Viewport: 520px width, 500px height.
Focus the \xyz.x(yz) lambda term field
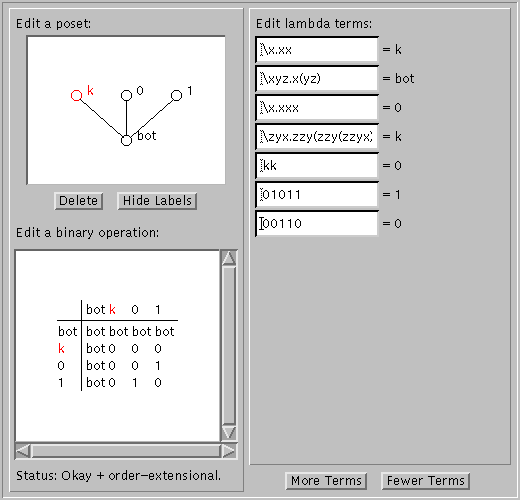click(x=317, y=79)
